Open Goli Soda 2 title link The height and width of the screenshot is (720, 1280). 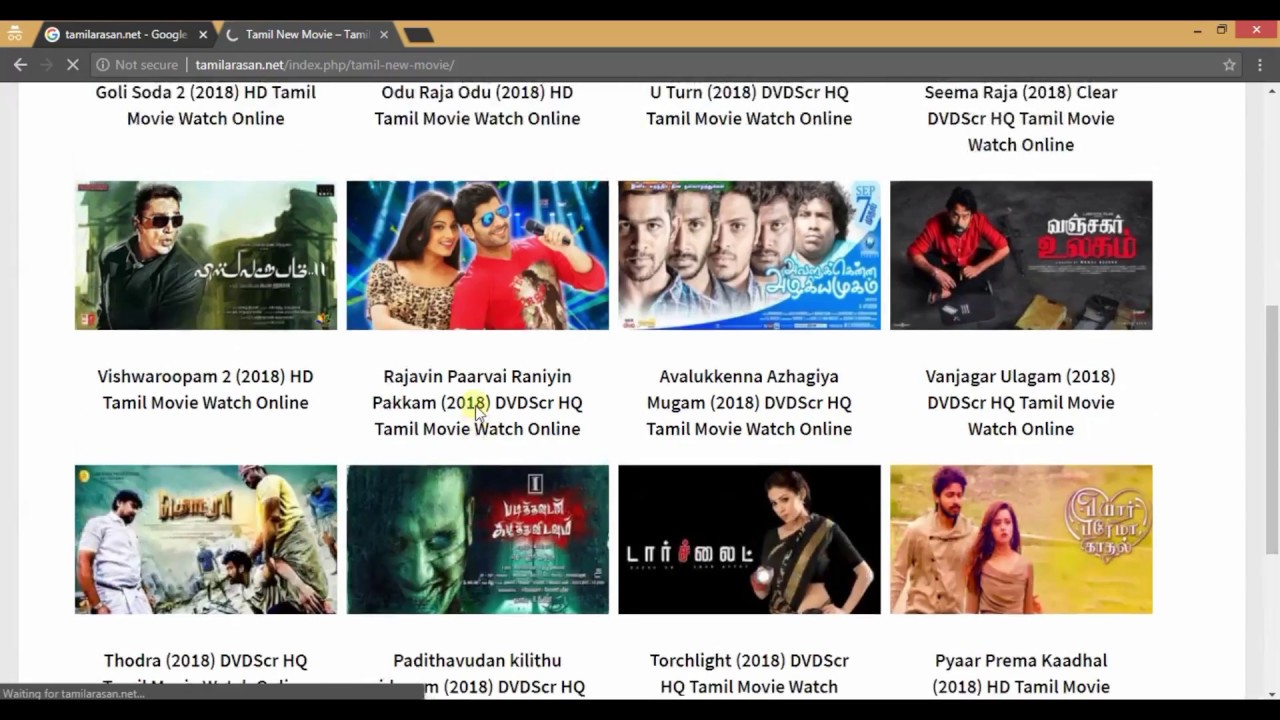coord(205,105)
